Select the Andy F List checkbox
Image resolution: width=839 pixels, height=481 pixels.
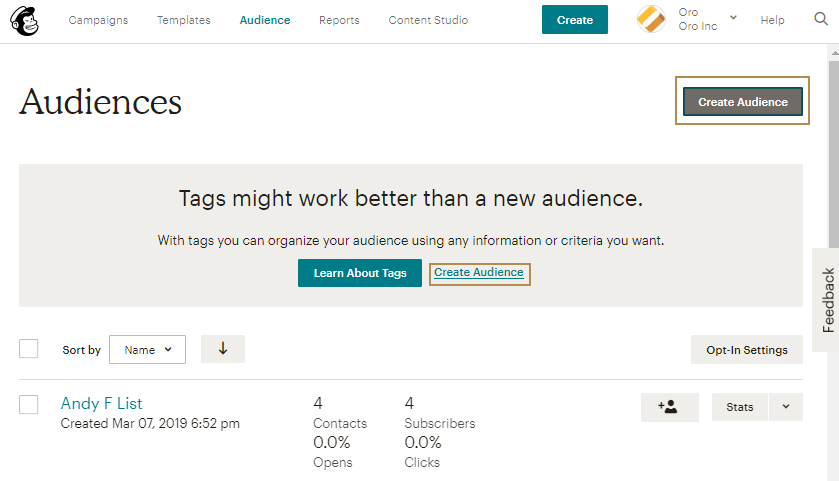coord(29,404)
